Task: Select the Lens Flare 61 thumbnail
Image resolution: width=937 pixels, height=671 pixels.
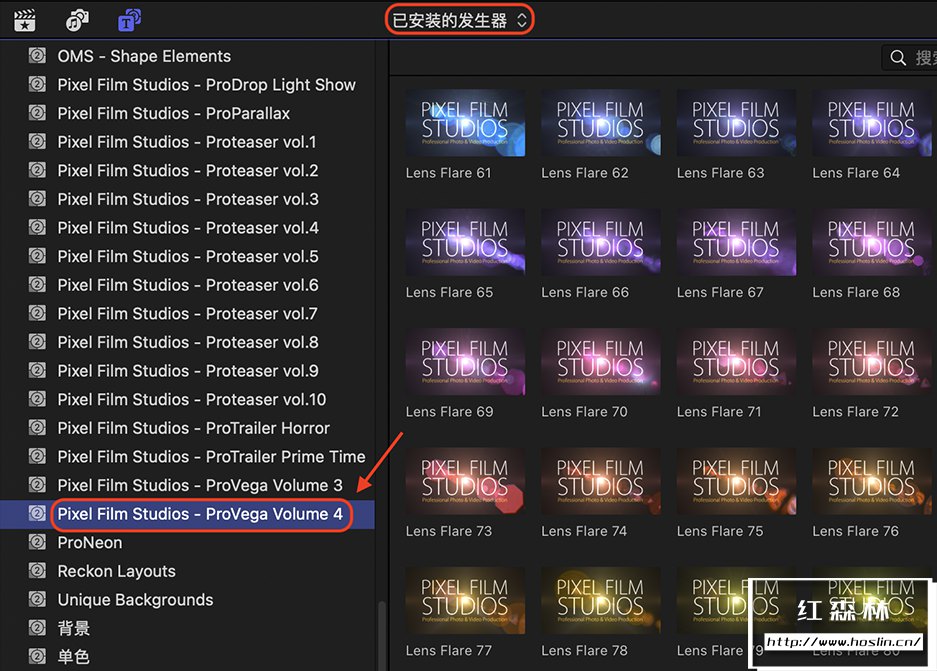Action: coord(465,123)
